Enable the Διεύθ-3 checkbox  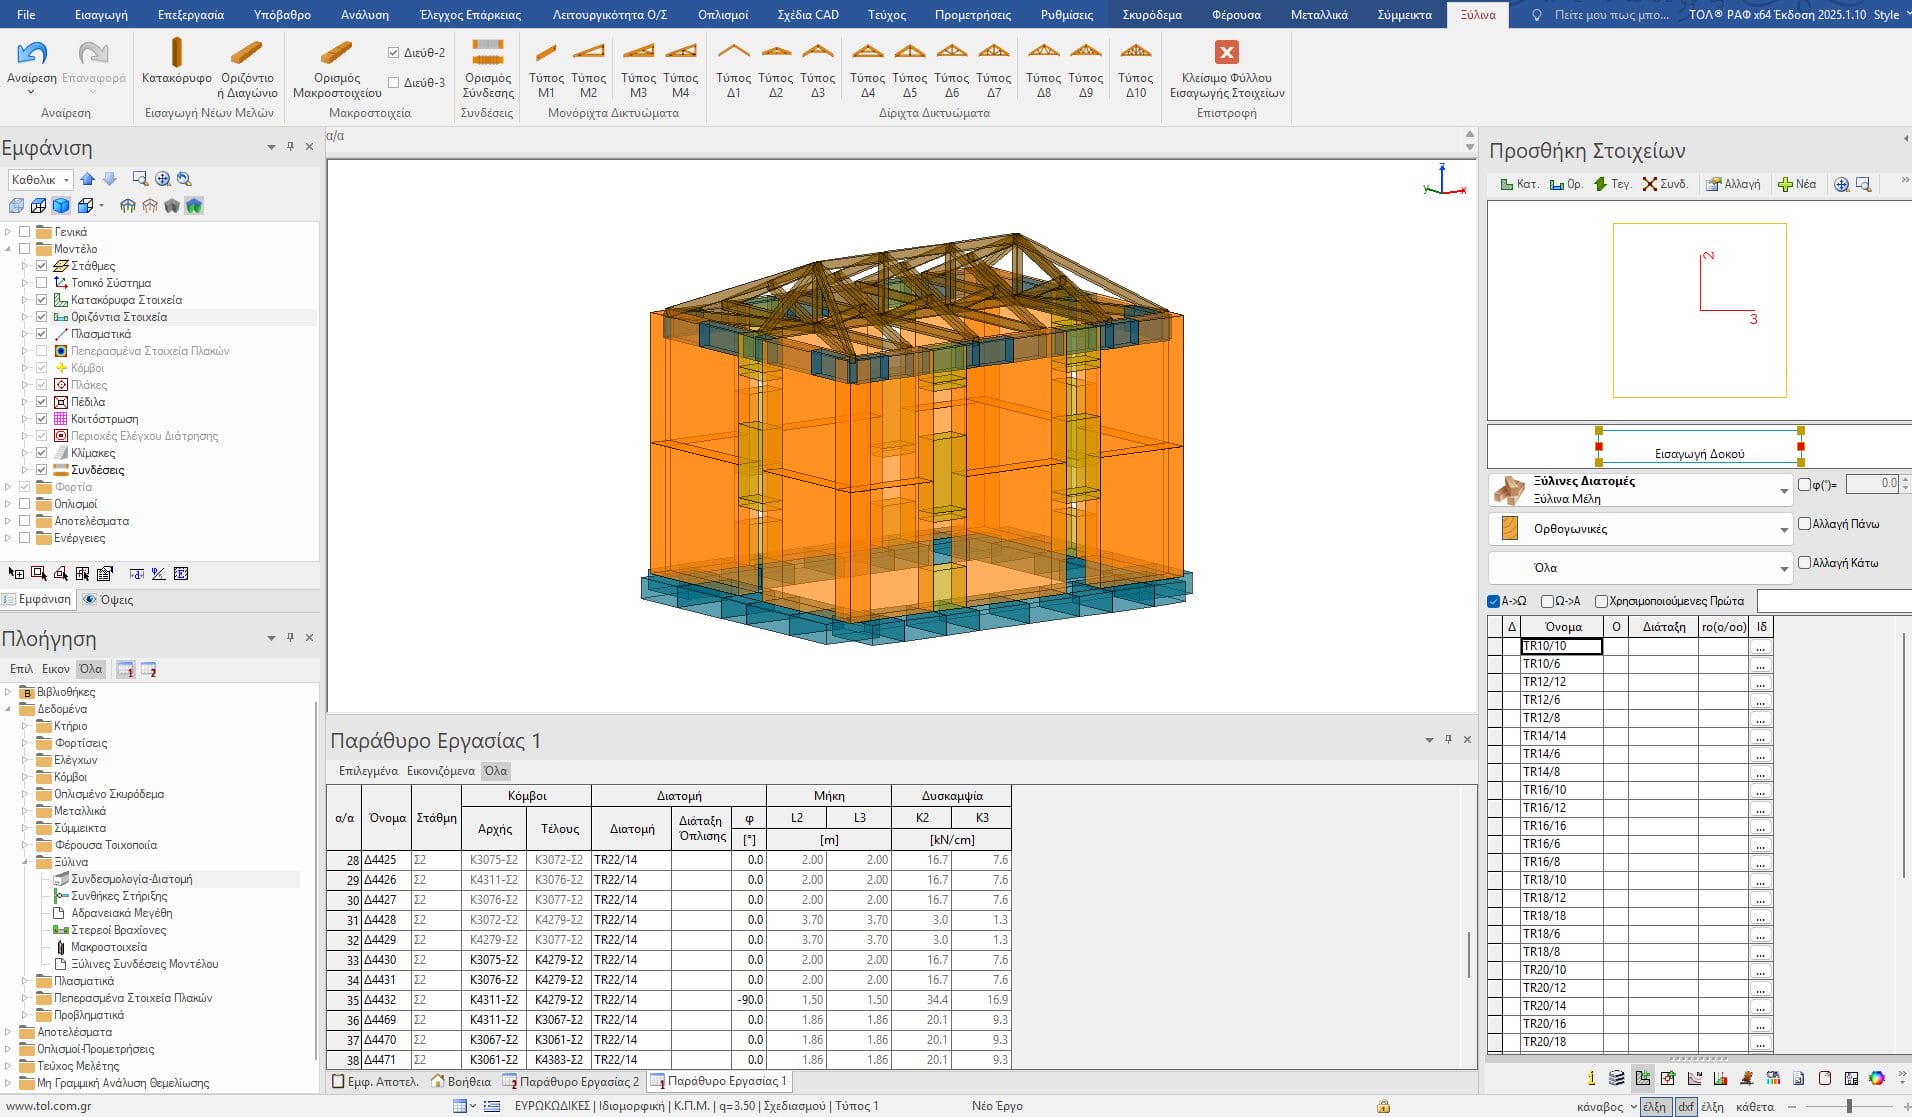coord(394,83)
